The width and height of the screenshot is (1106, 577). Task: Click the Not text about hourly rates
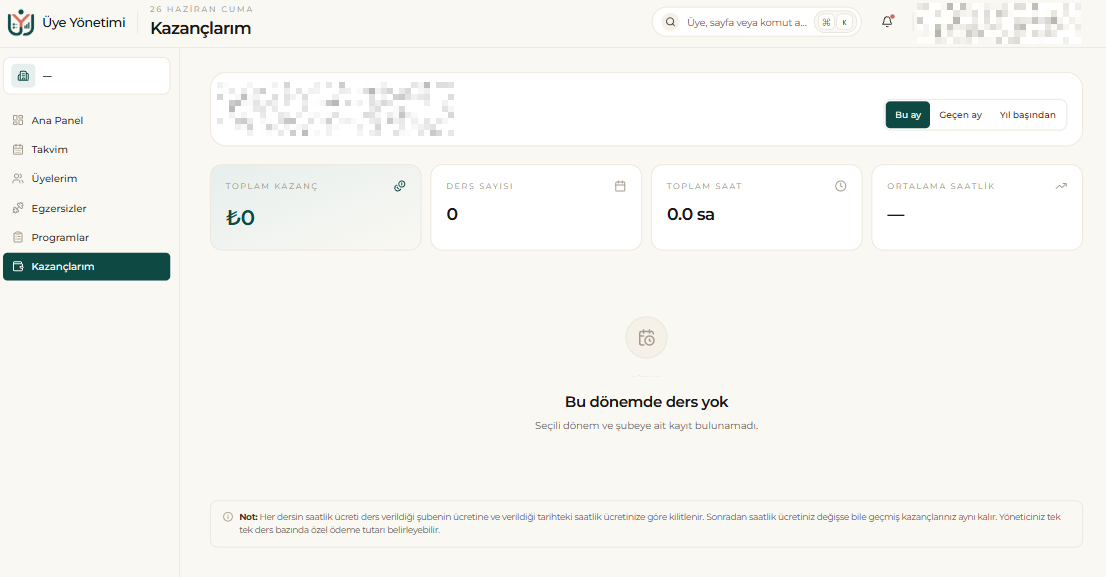point(650,523)
